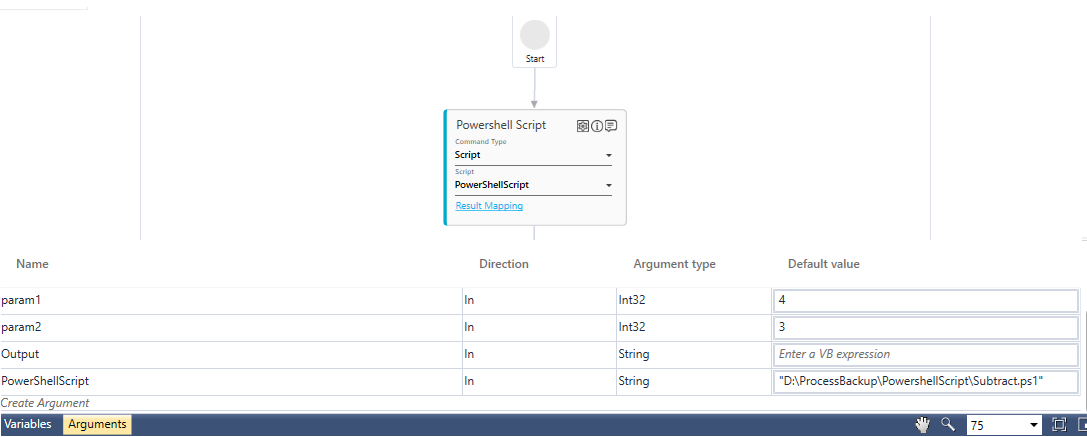
Task: Open the zoom percentage dropdown showing 75
Action: 1033,425
